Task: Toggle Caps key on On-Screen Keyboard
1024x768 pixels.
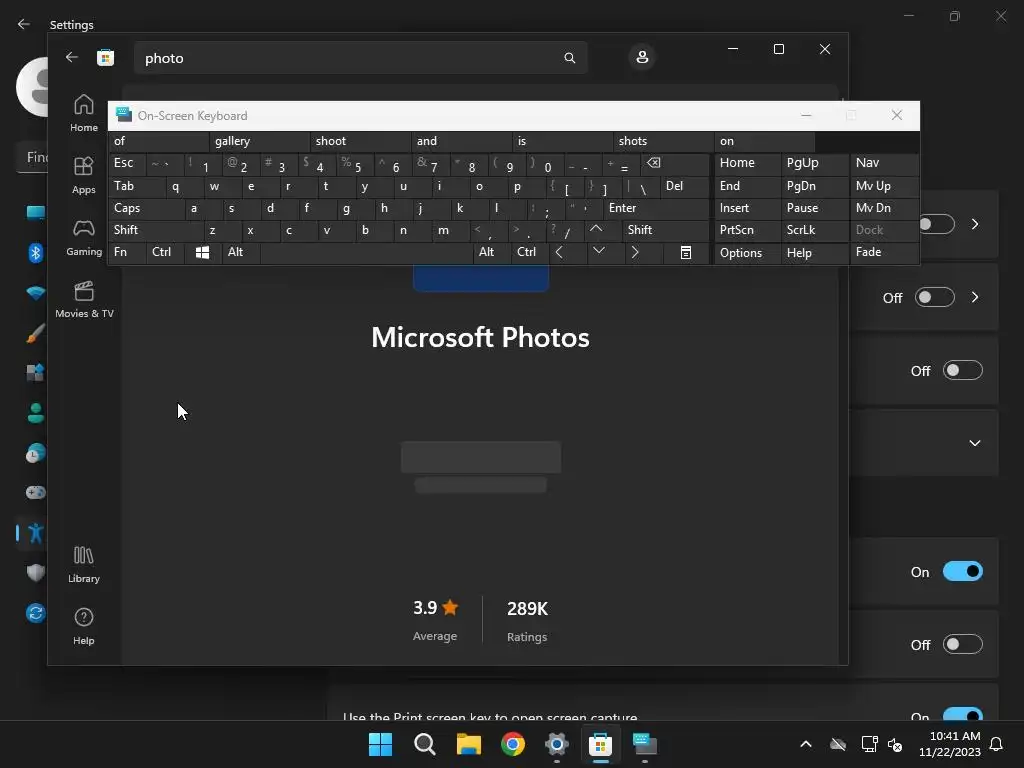Action: [146, 208]
